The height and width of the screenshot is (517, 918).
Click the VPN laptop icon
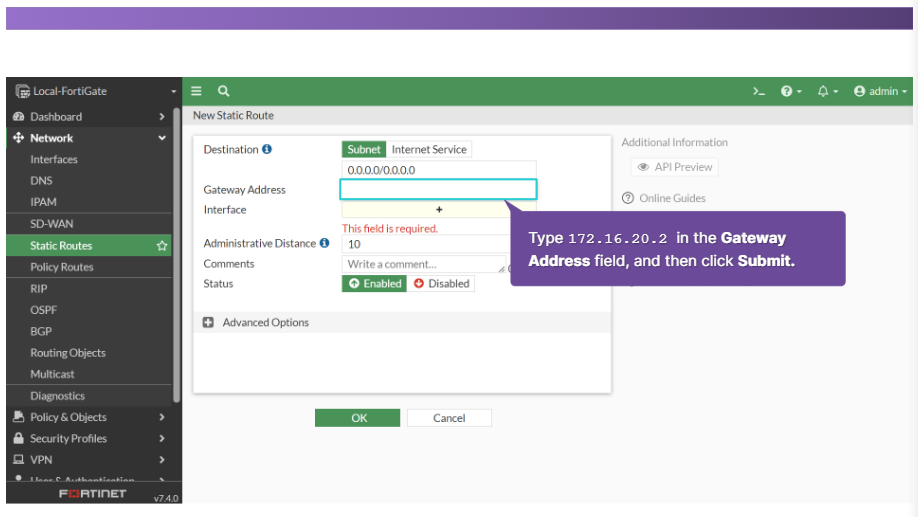click(19, 460)
